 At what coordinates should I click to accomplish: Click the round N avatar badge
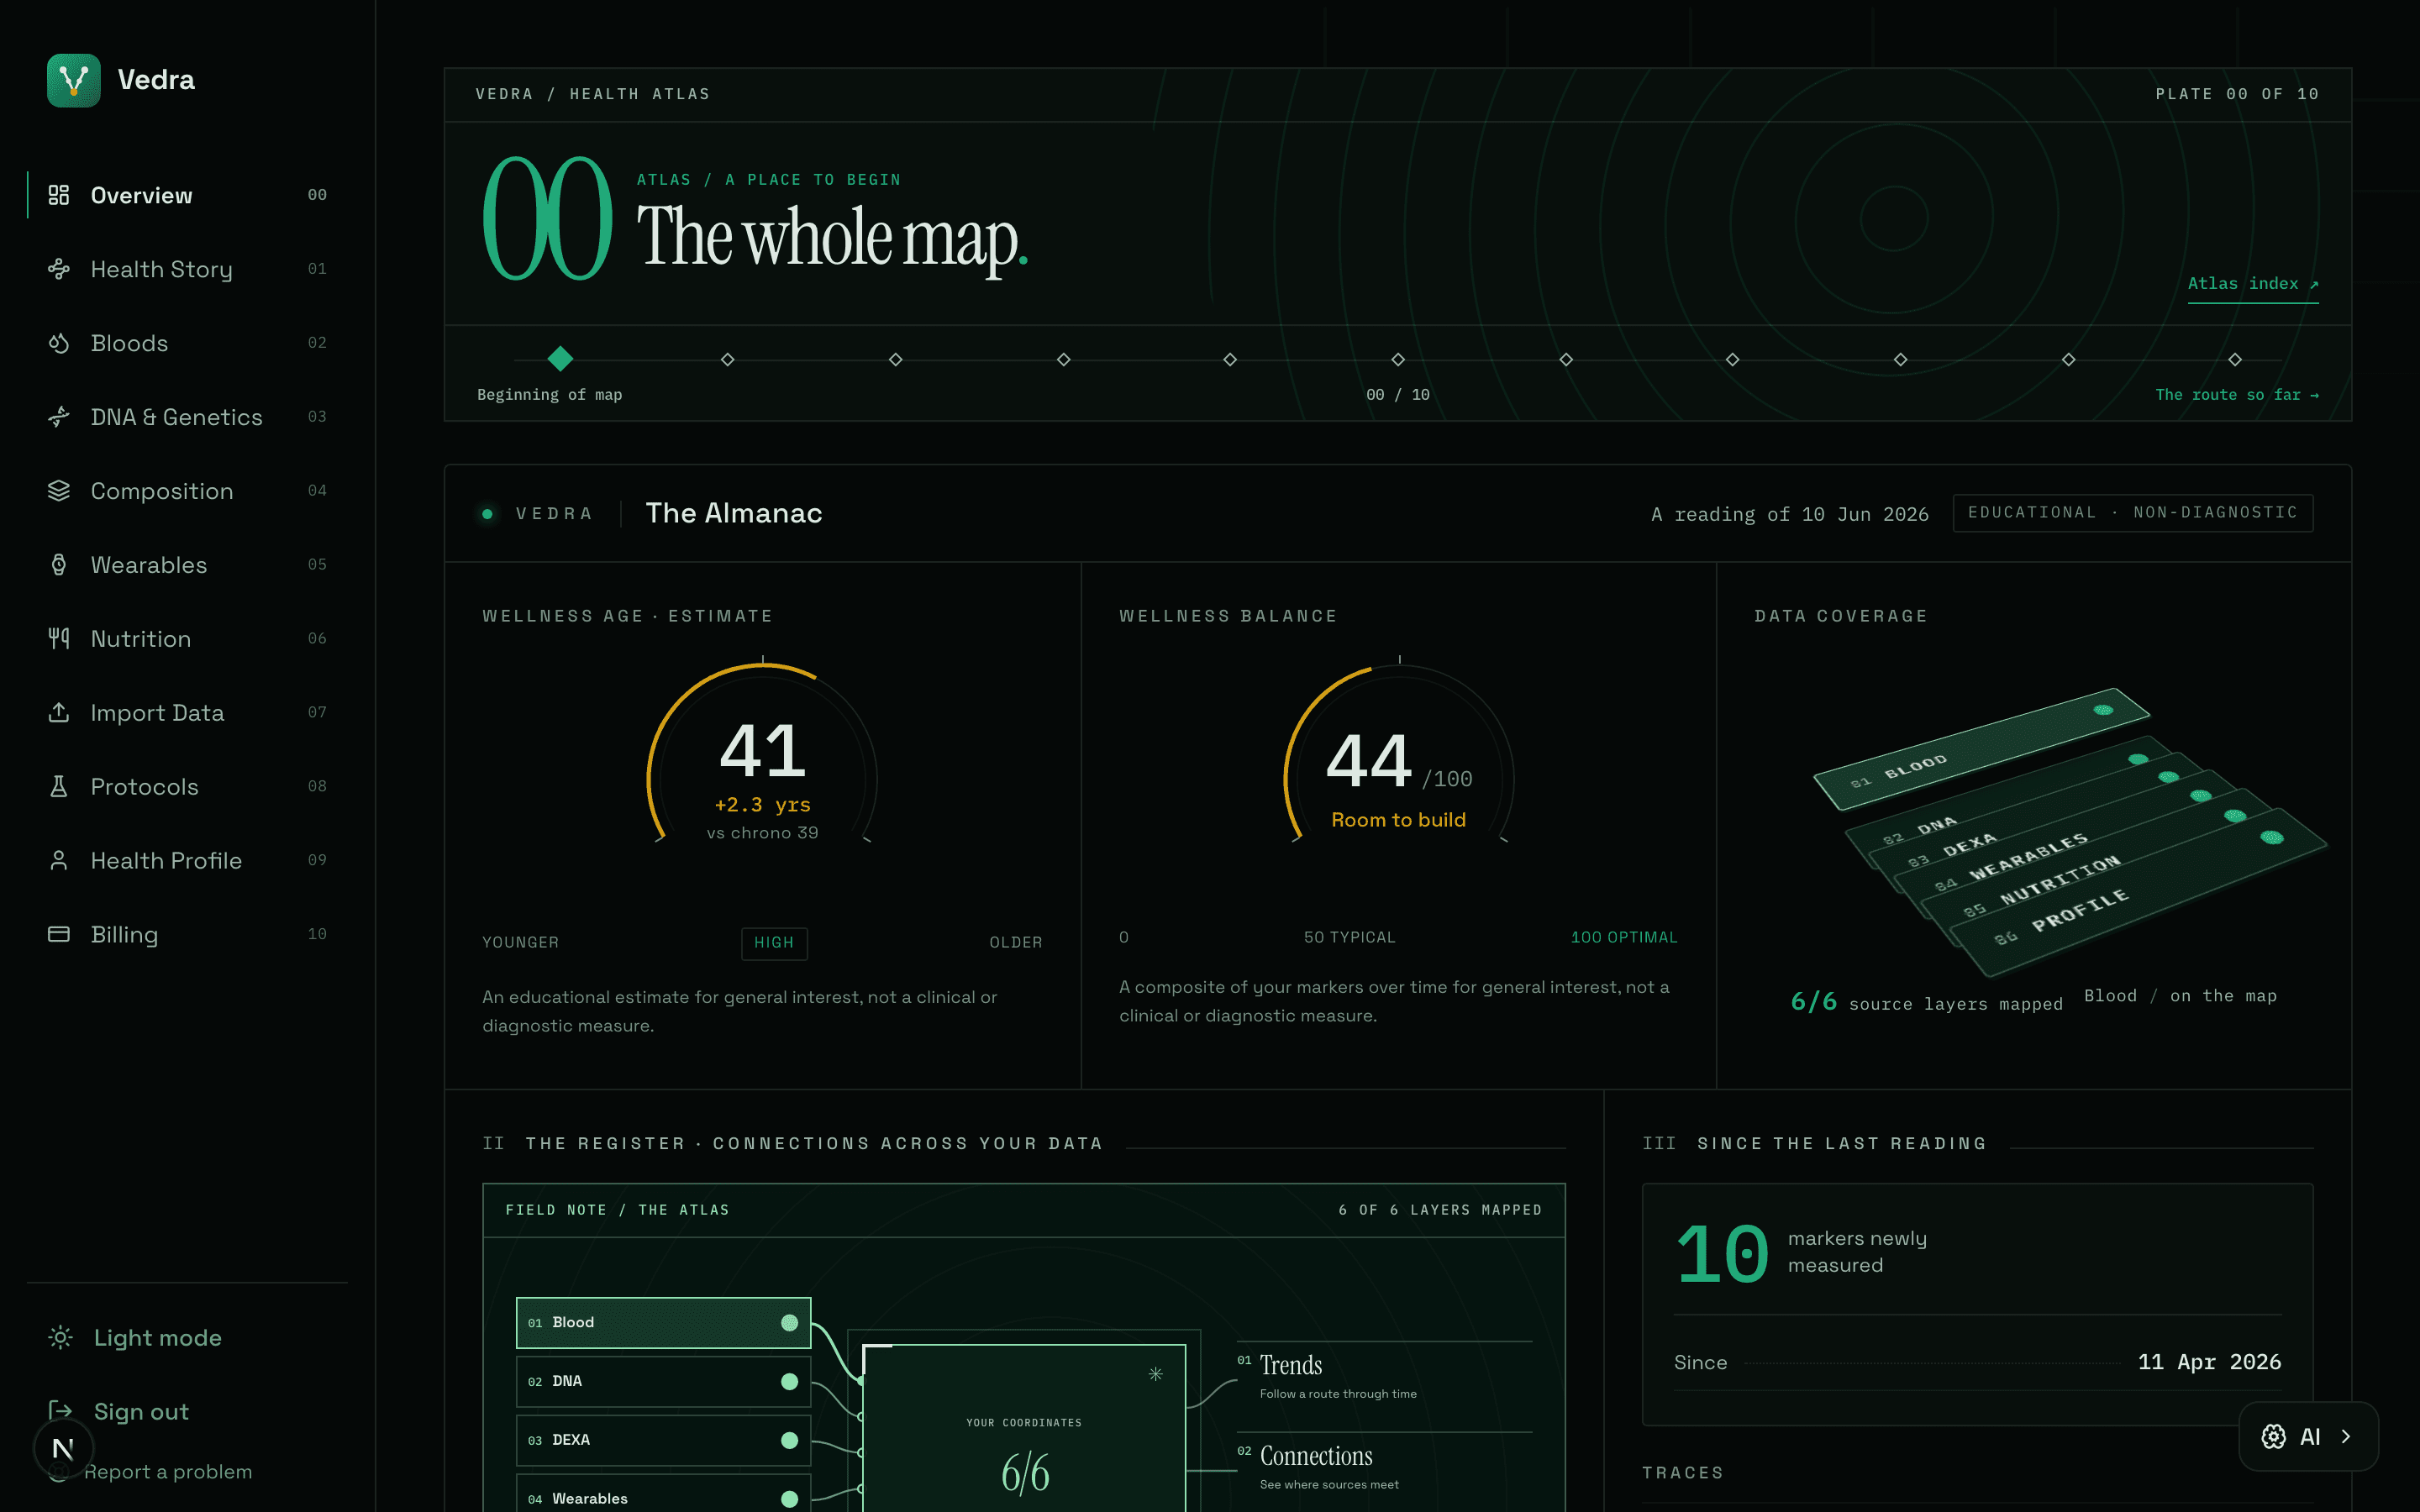(x=63, y=1448)
